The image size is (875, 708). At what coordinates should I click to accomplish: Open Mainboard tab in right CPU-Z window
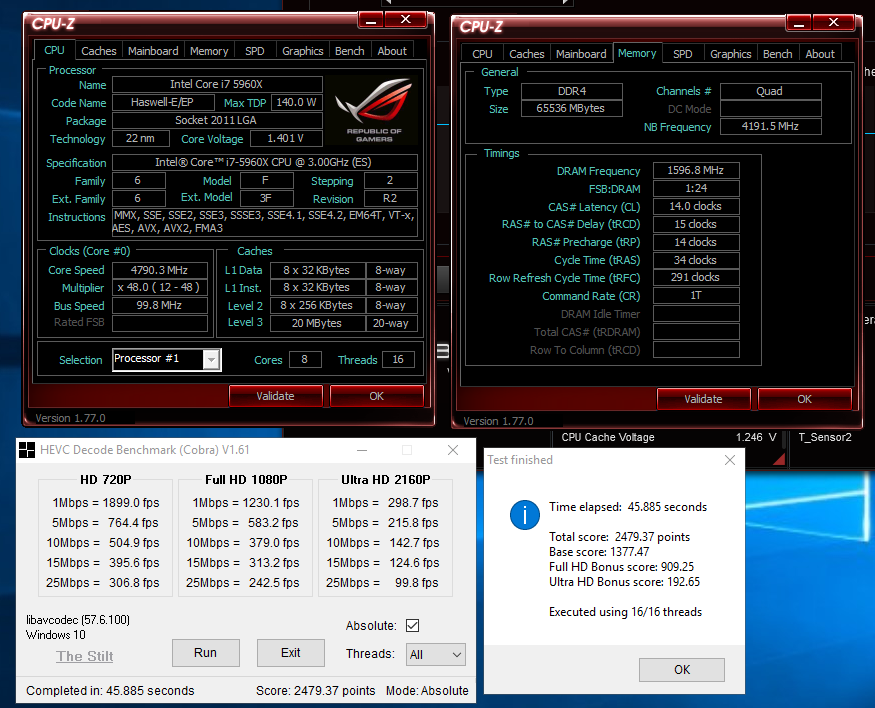pos(581,54)
